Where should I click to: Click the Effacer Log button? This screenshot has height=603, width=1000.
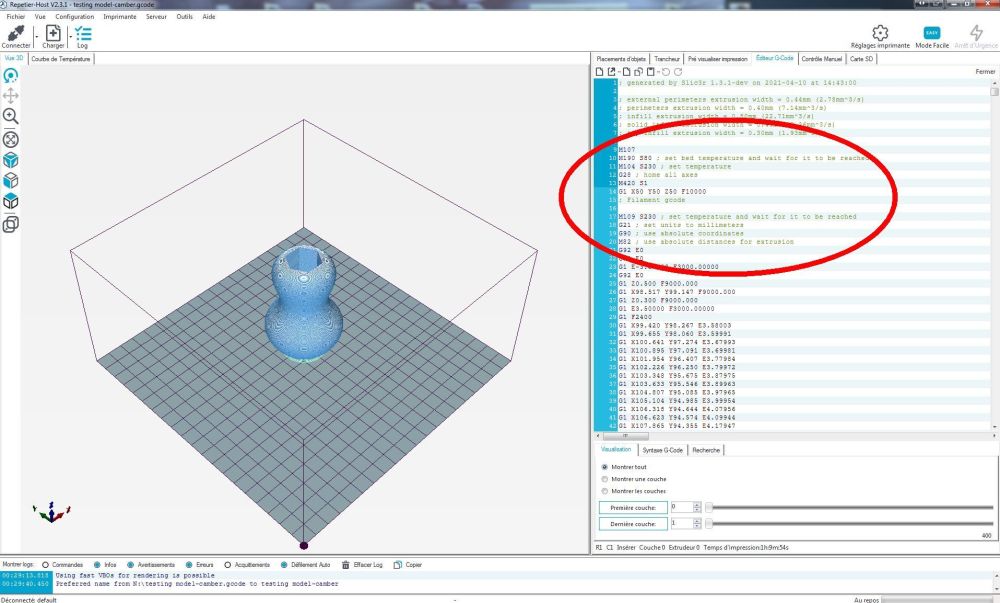(x=362, y=565)
